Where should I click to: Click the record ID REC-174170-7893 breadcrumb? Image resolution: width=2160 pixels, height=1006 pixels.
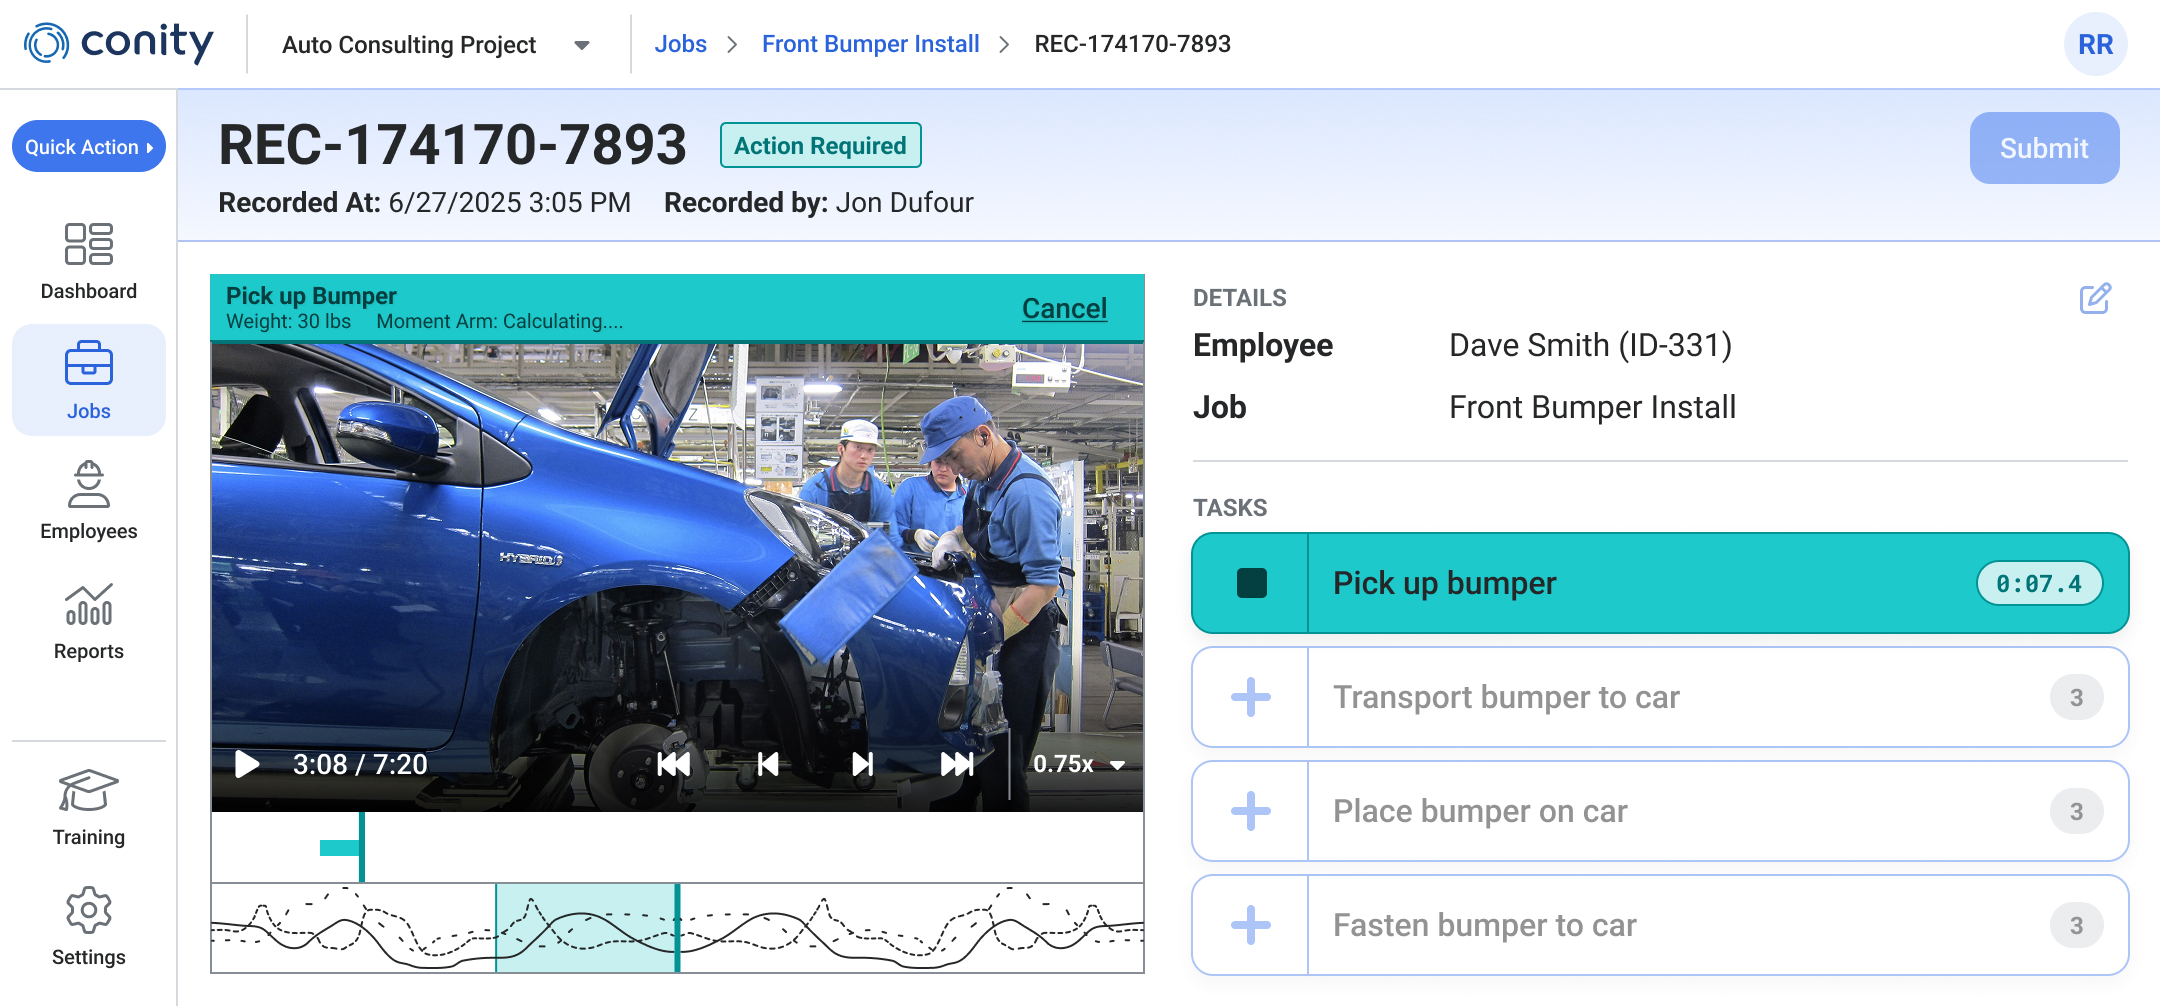[1132, 44]
